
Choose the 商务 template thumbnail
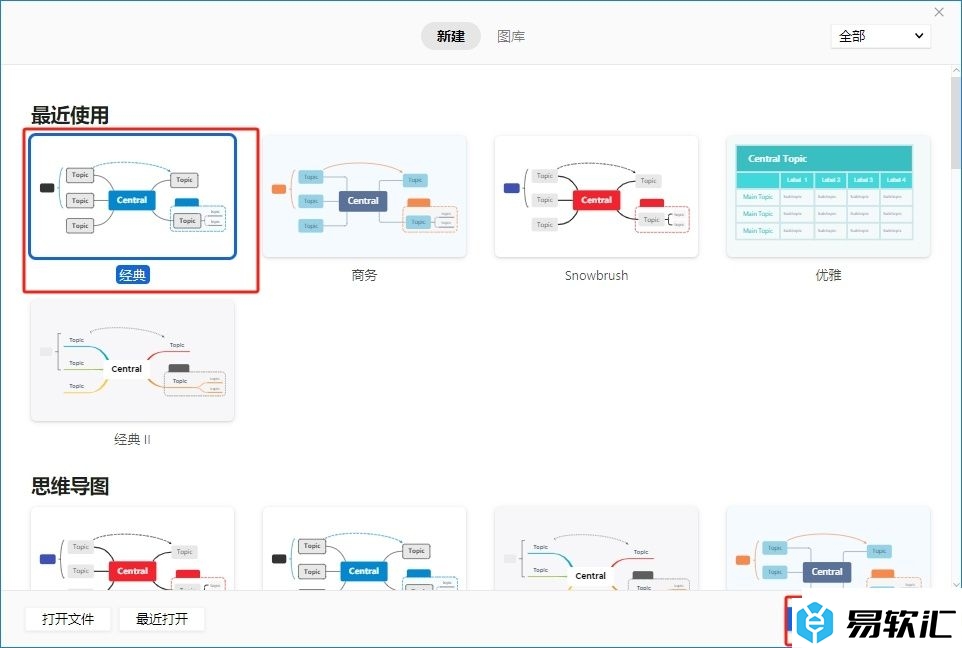(x=364, y=196)
